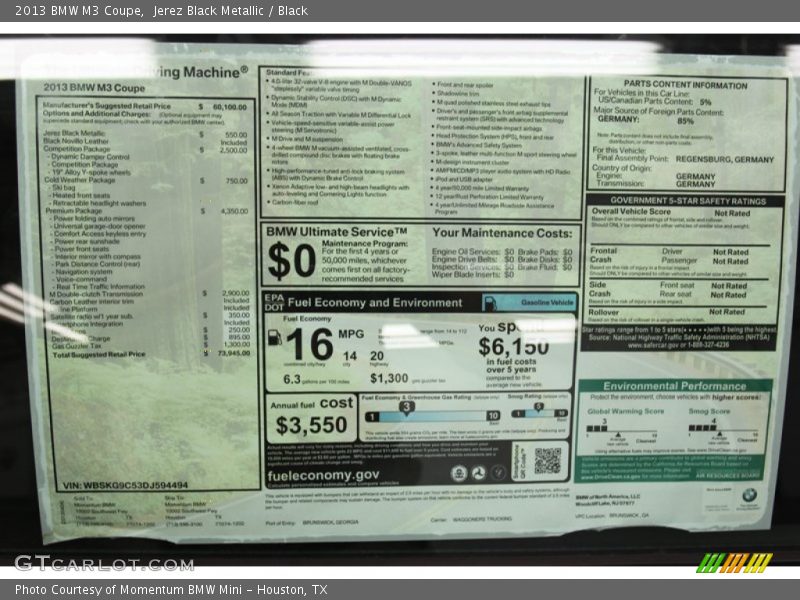Click the BMW roundel logo near bottom right
800x600 pixels.
pos(750,495)
